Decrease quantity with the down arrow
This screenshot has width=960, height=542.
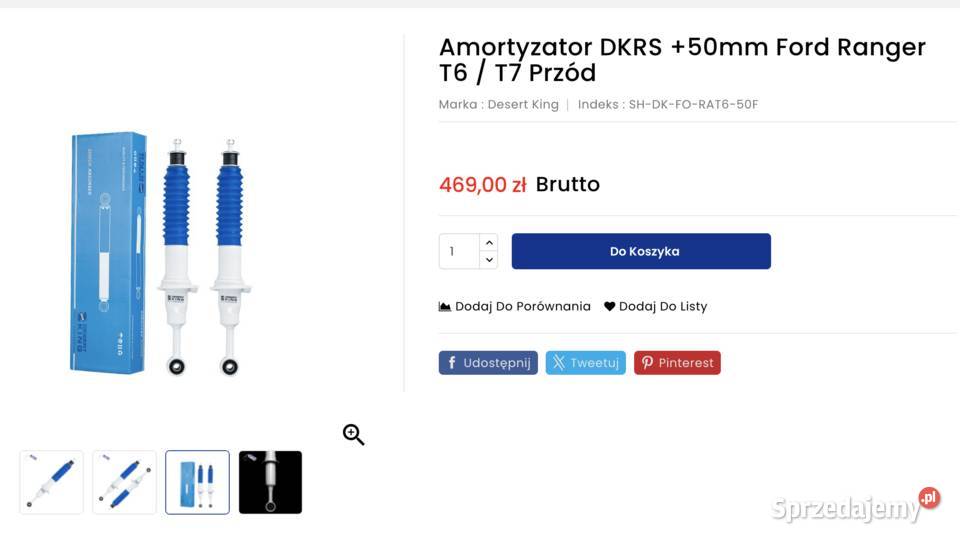coord(489,260)
